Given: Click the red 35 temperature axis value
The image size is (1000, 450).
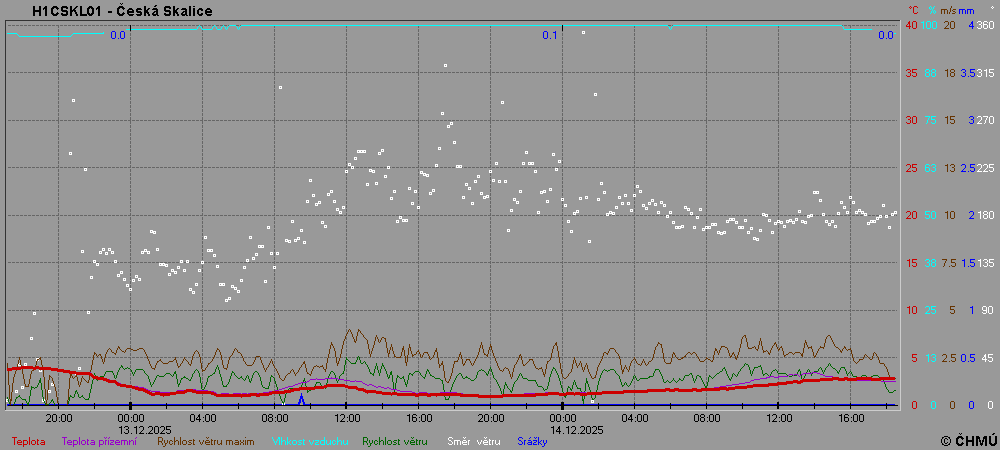Looking at the screenshot, I should [911, 73].
